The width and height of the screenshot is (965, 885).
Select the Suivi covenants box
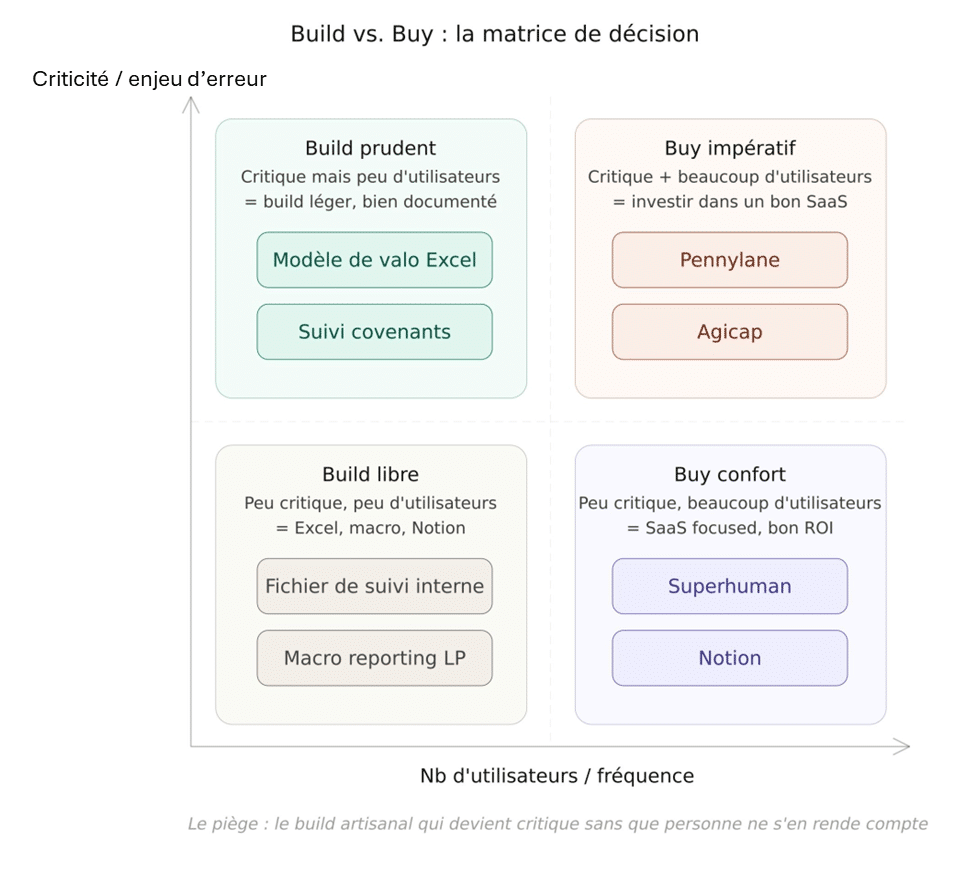tap(374, 332)
